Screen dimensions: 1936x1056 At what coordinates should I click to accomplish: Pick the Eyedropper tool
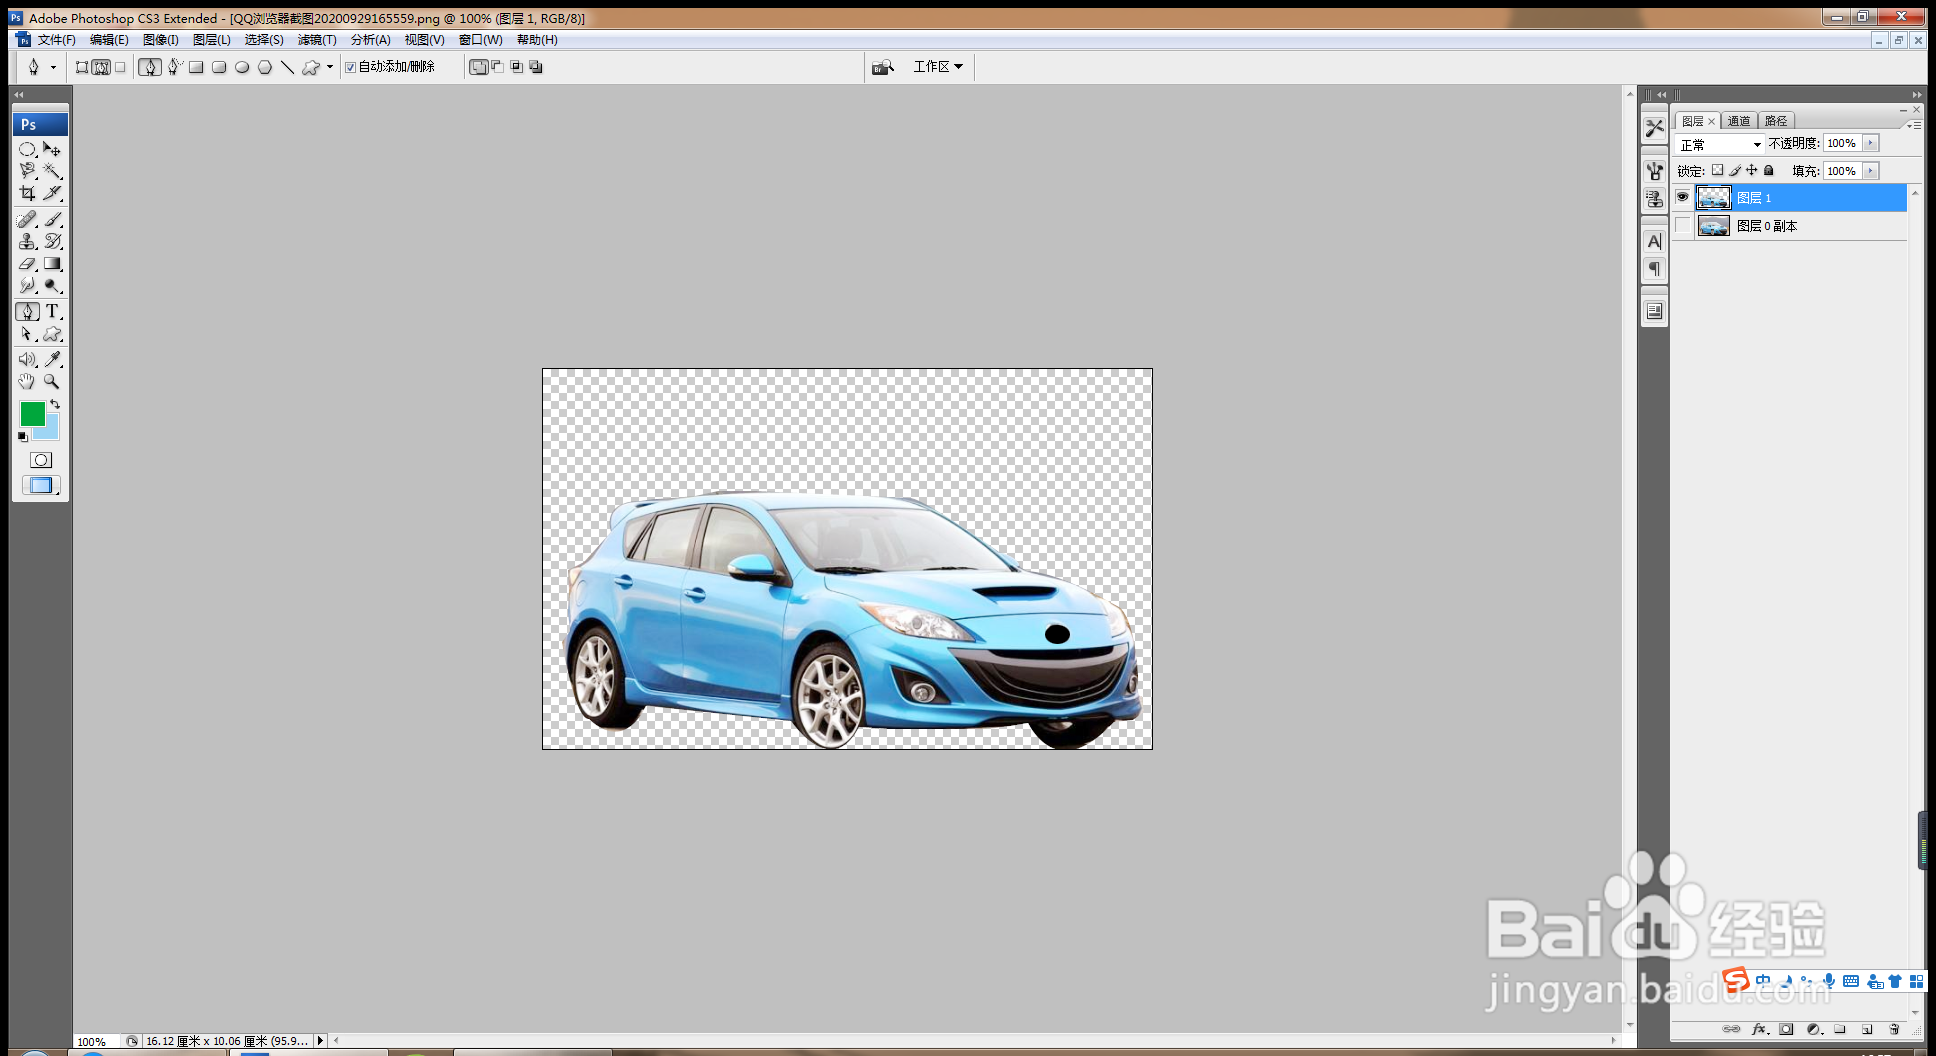click(x=52, y=359)
